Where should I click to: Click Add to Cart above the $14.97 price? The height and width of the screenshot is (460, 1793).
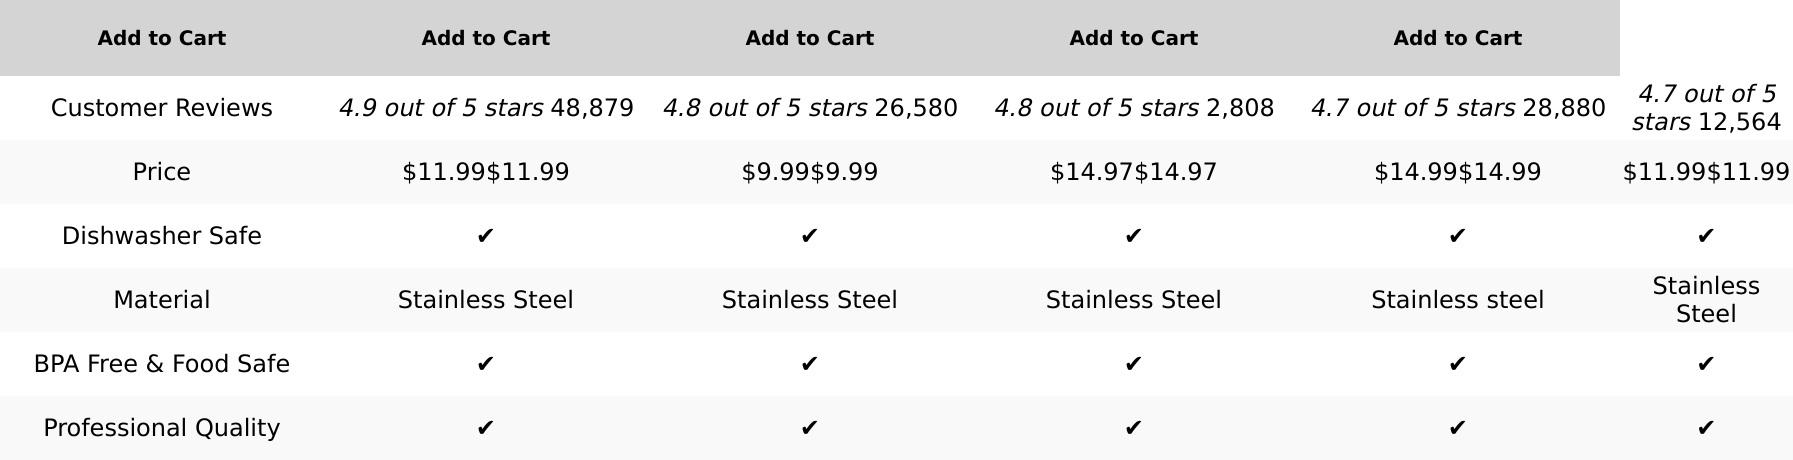[1133, 38]
